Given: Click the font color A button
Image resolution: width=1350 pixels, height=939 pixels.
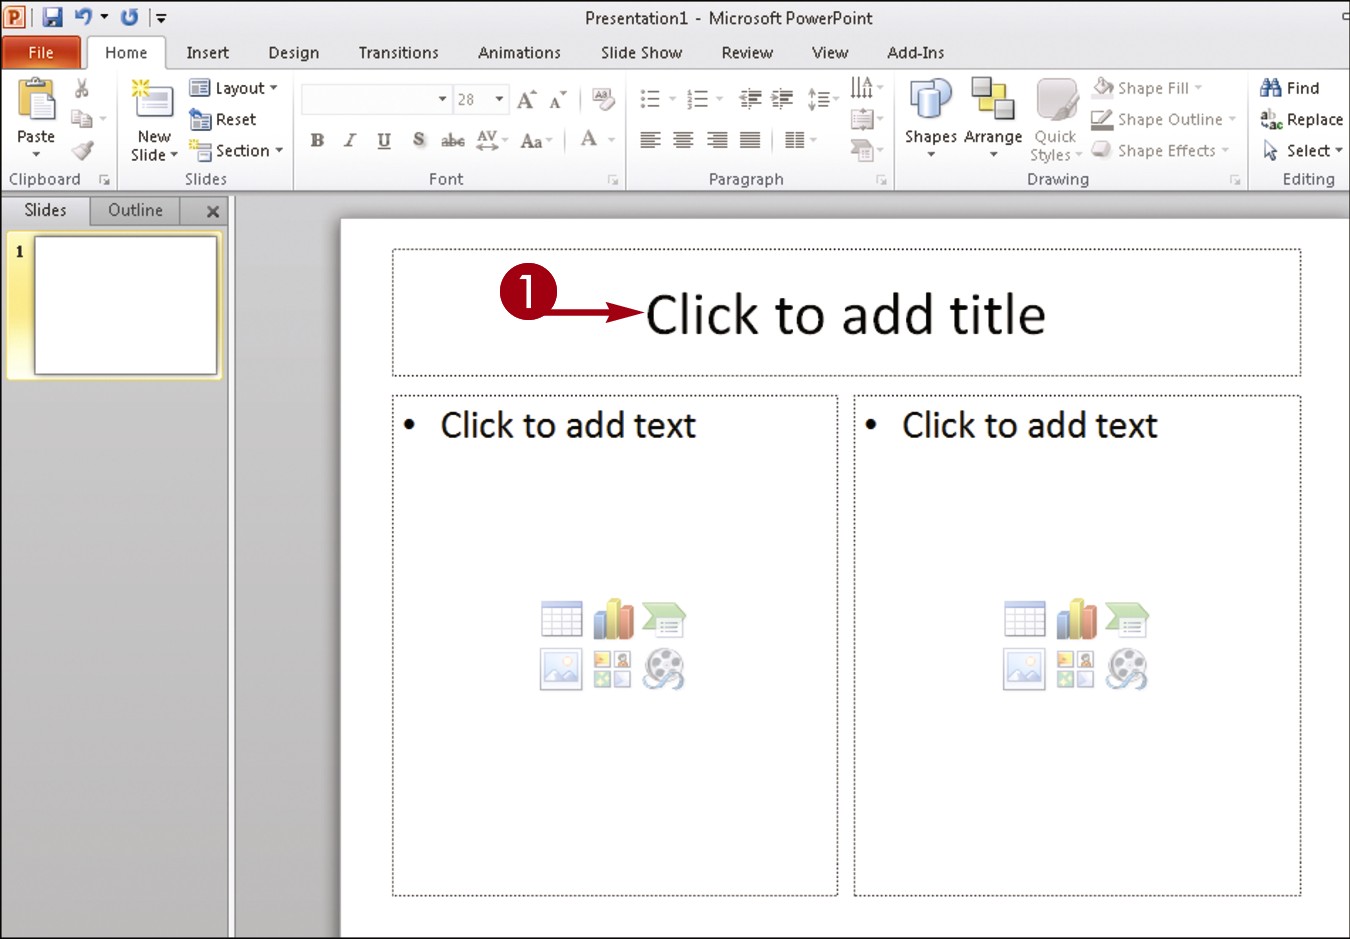Looking at the screenshot, I should pos(589,139).
